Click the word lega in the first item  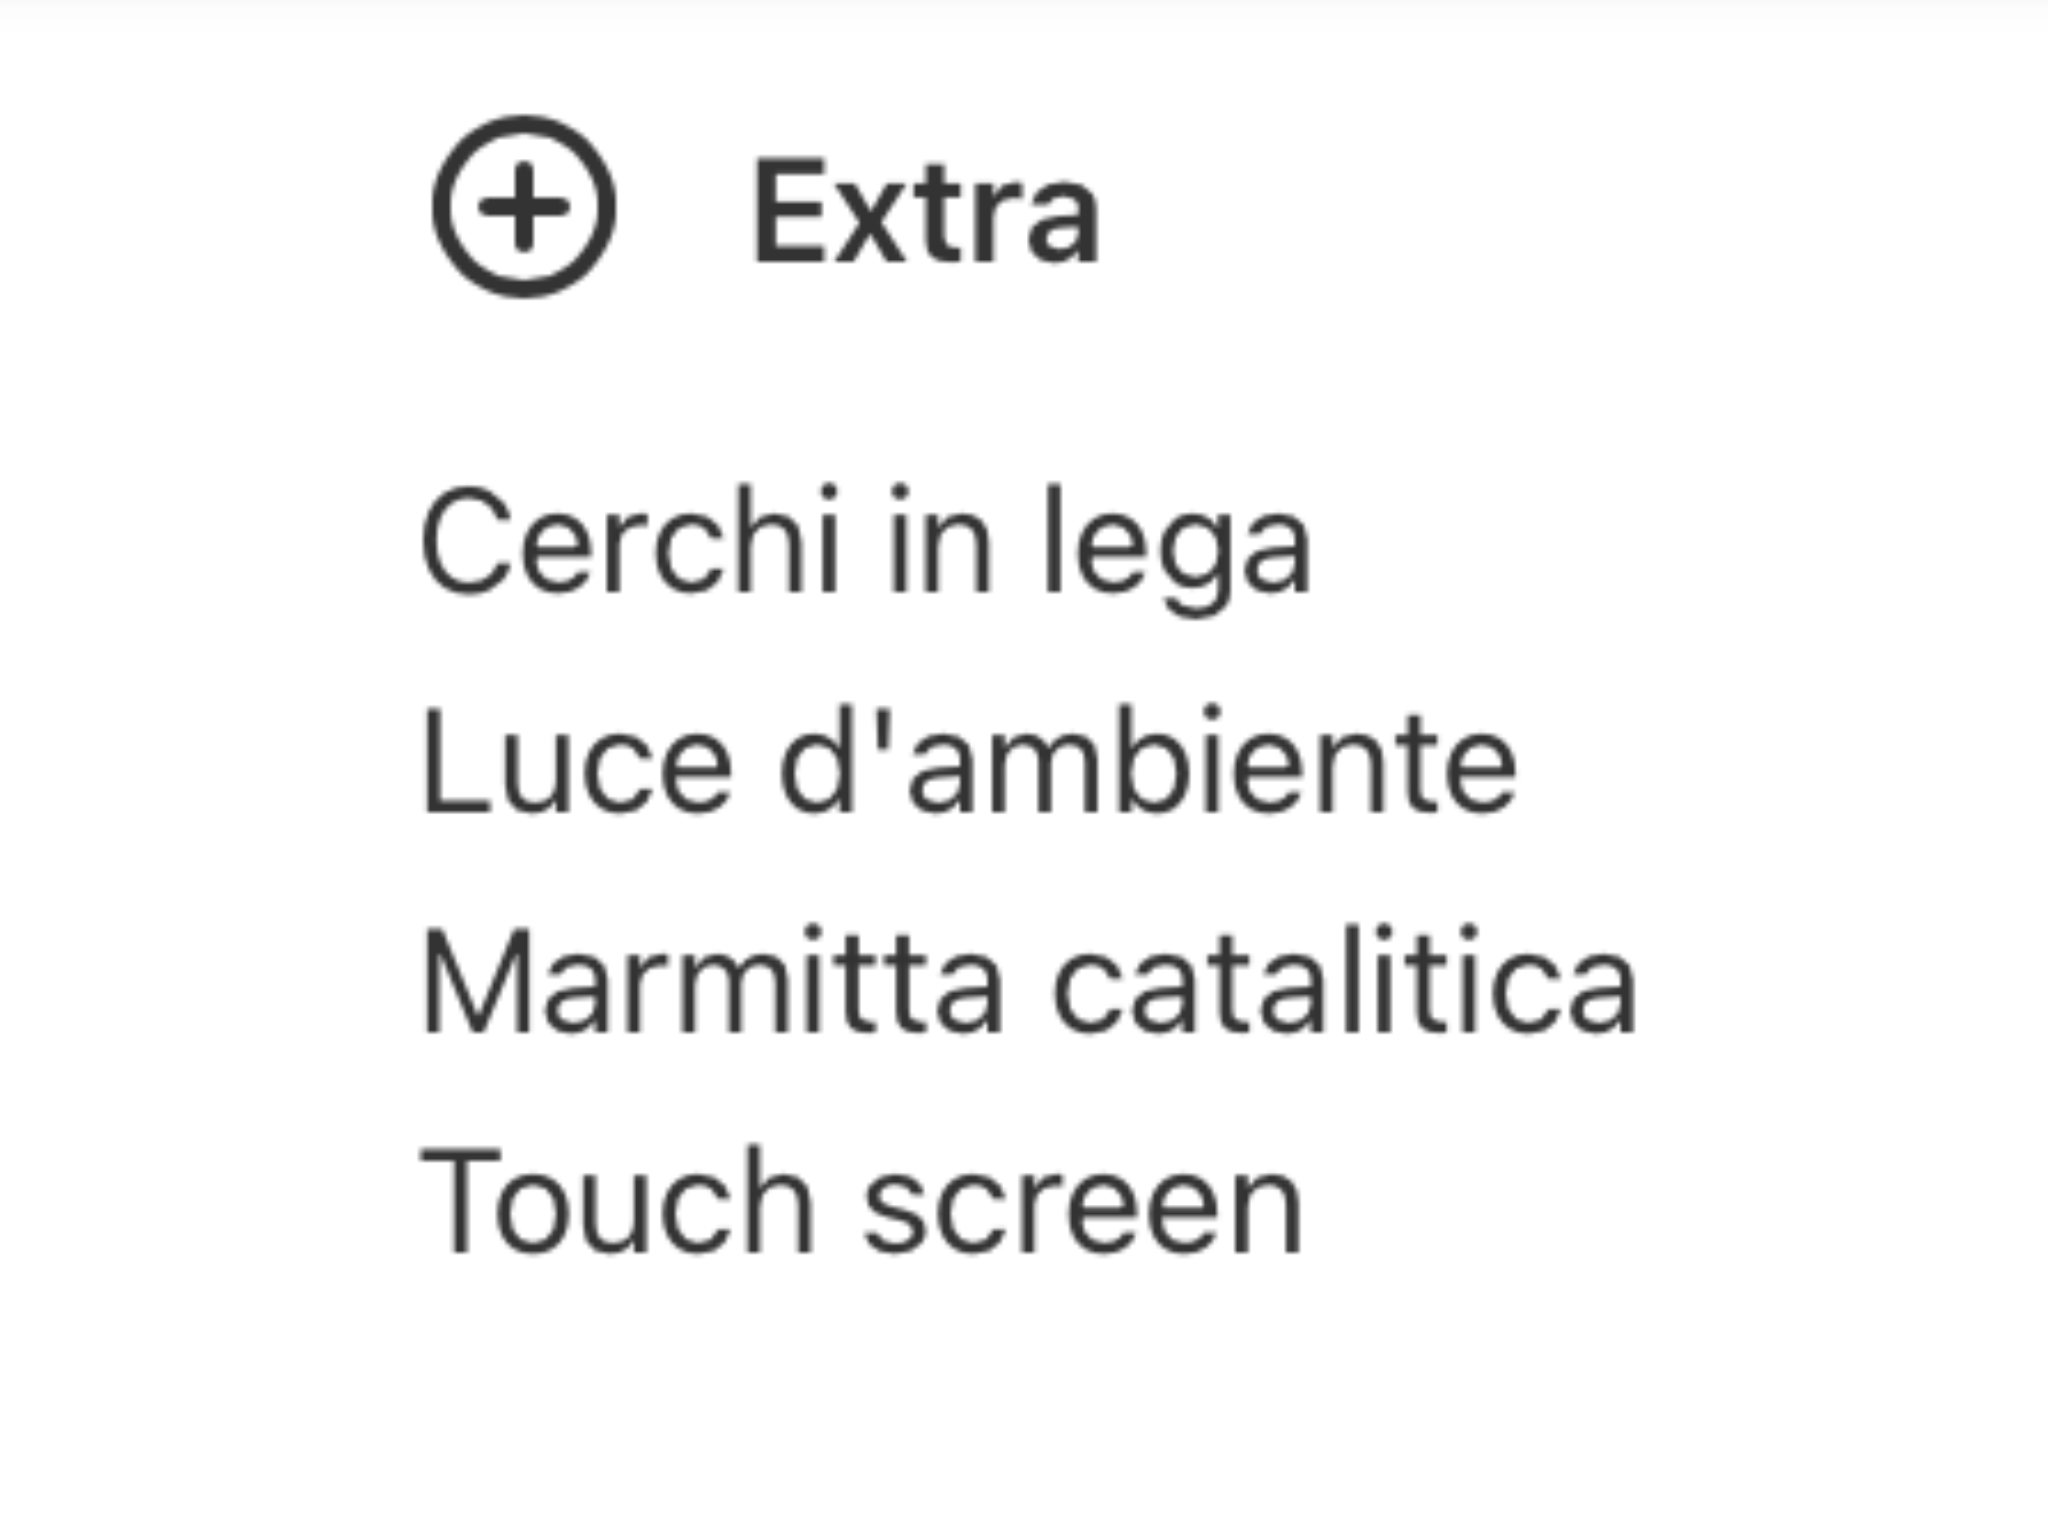coord(1176,548)
